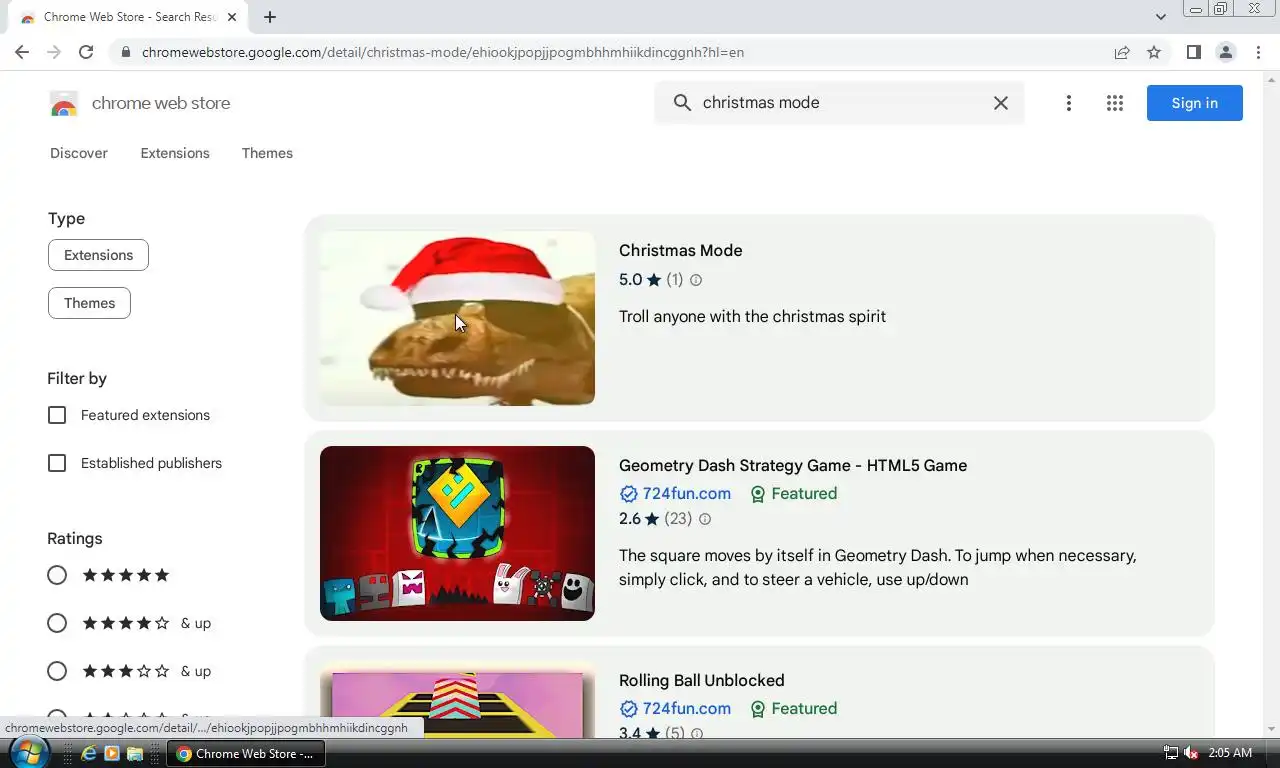The image size is (1280, 768).
Task: Click 'Troll anyone with the christmas spirit' description
Action: click(x=752, y=317)
